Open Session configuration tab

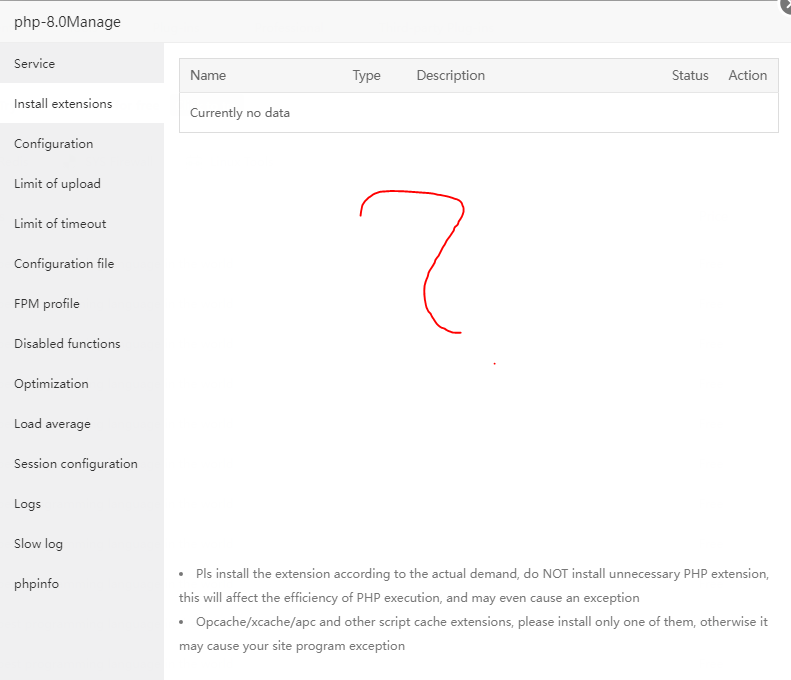[76, 464]
